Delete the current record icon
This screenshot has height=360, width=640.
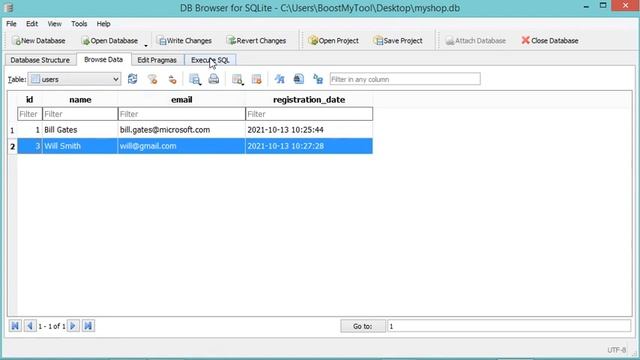click(x=257, y=79)
